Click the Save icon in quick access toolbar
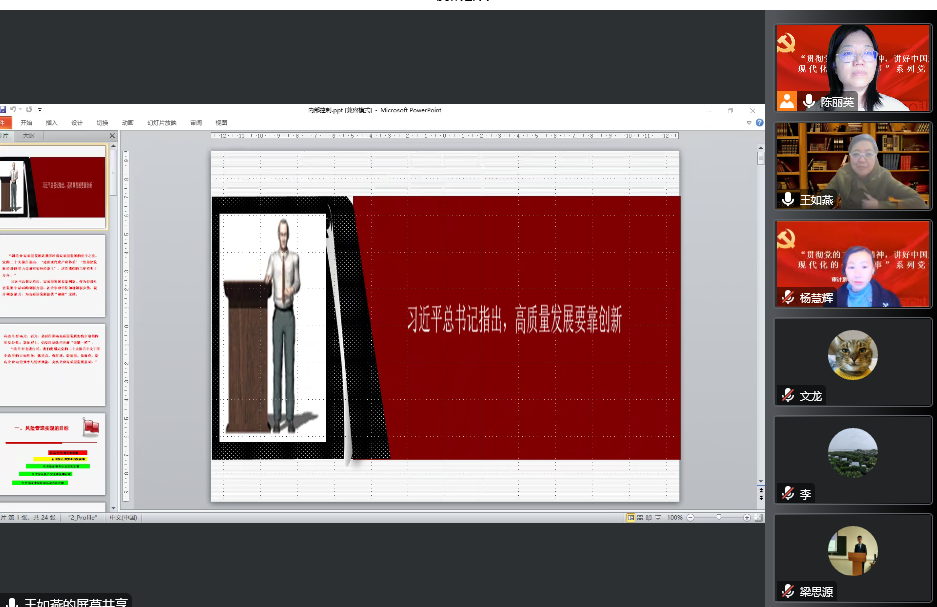This screenshot has width=937, height=607. (x=4, y=110)
